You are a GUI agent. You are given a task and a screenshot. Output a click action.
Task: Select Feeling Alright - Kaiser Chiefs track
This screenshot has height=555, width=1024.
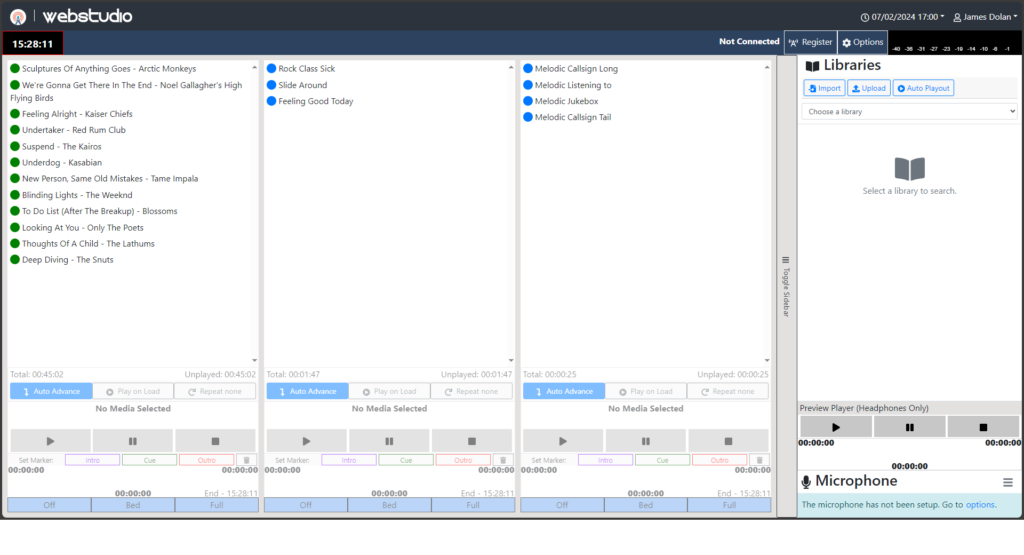pyautogui.click(x=77, y=114)
